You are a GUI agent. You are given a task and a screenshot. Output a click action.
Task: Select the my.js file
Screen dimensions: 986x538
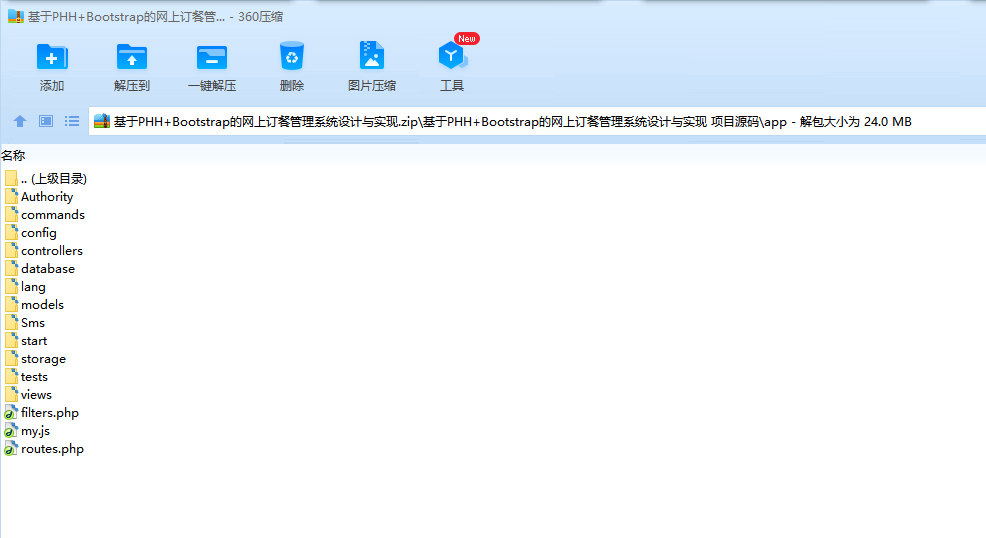click(35, 431)
